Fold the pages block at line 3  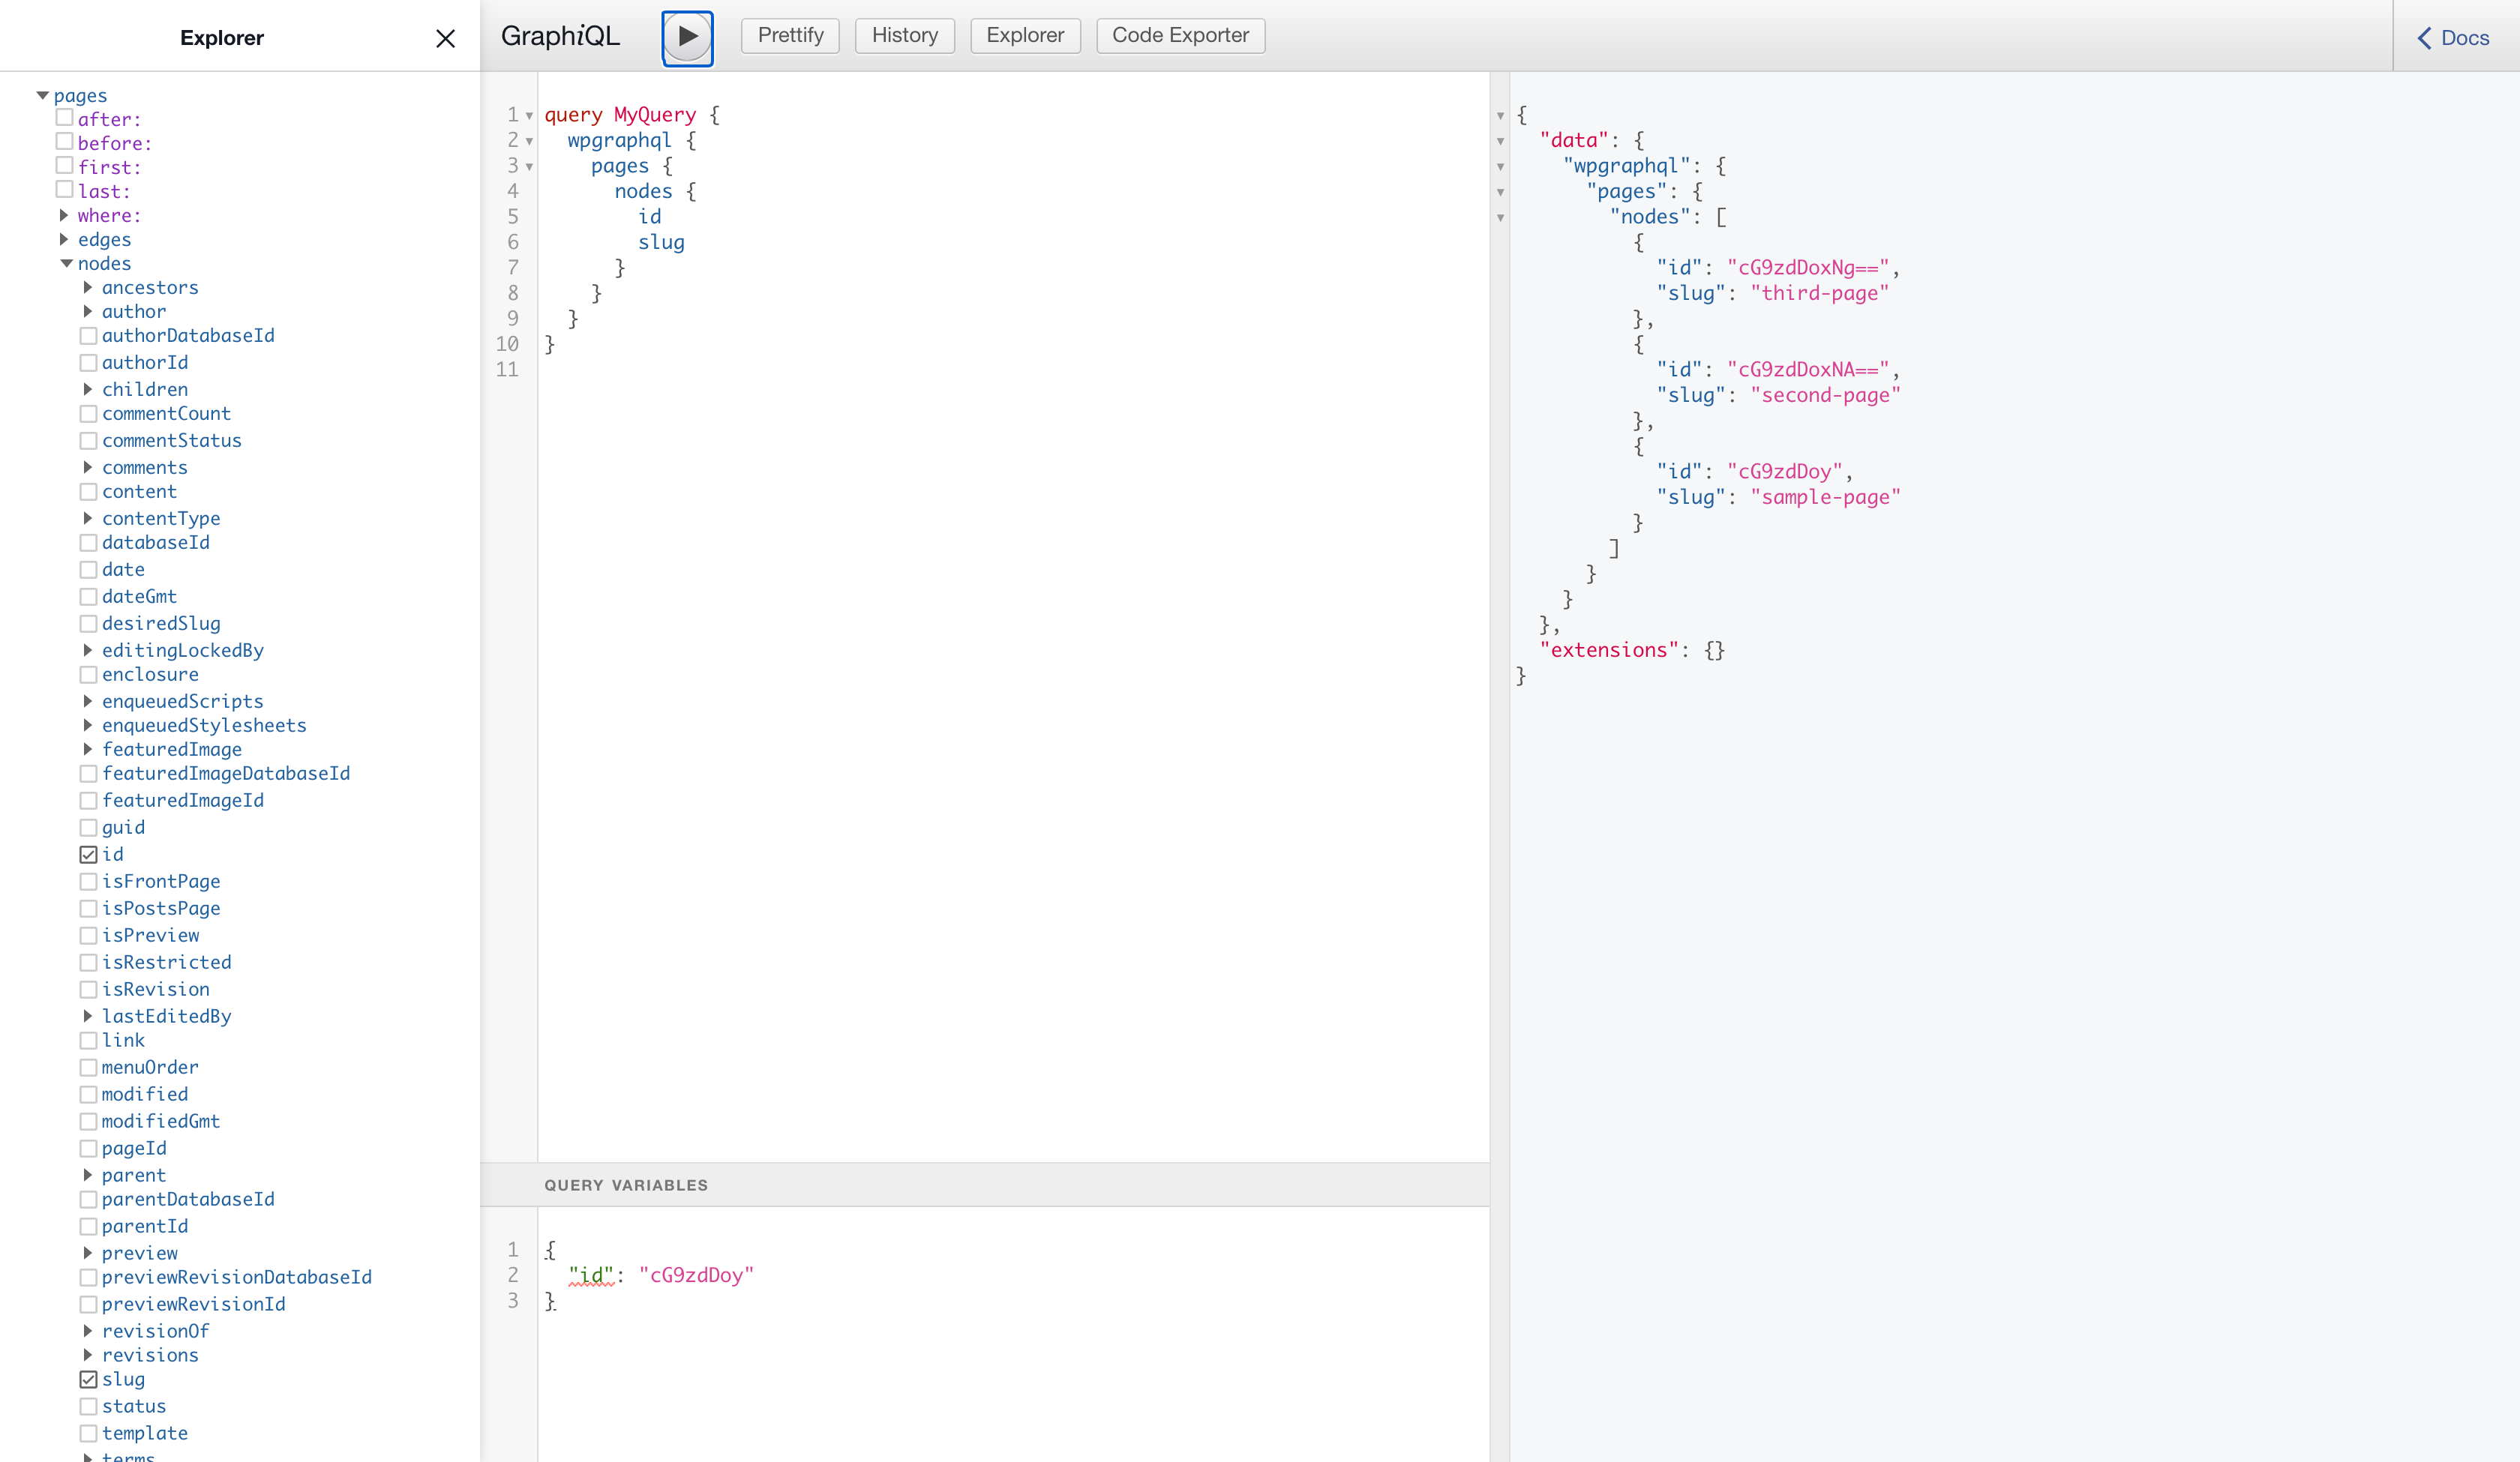[x=529, y=167]
